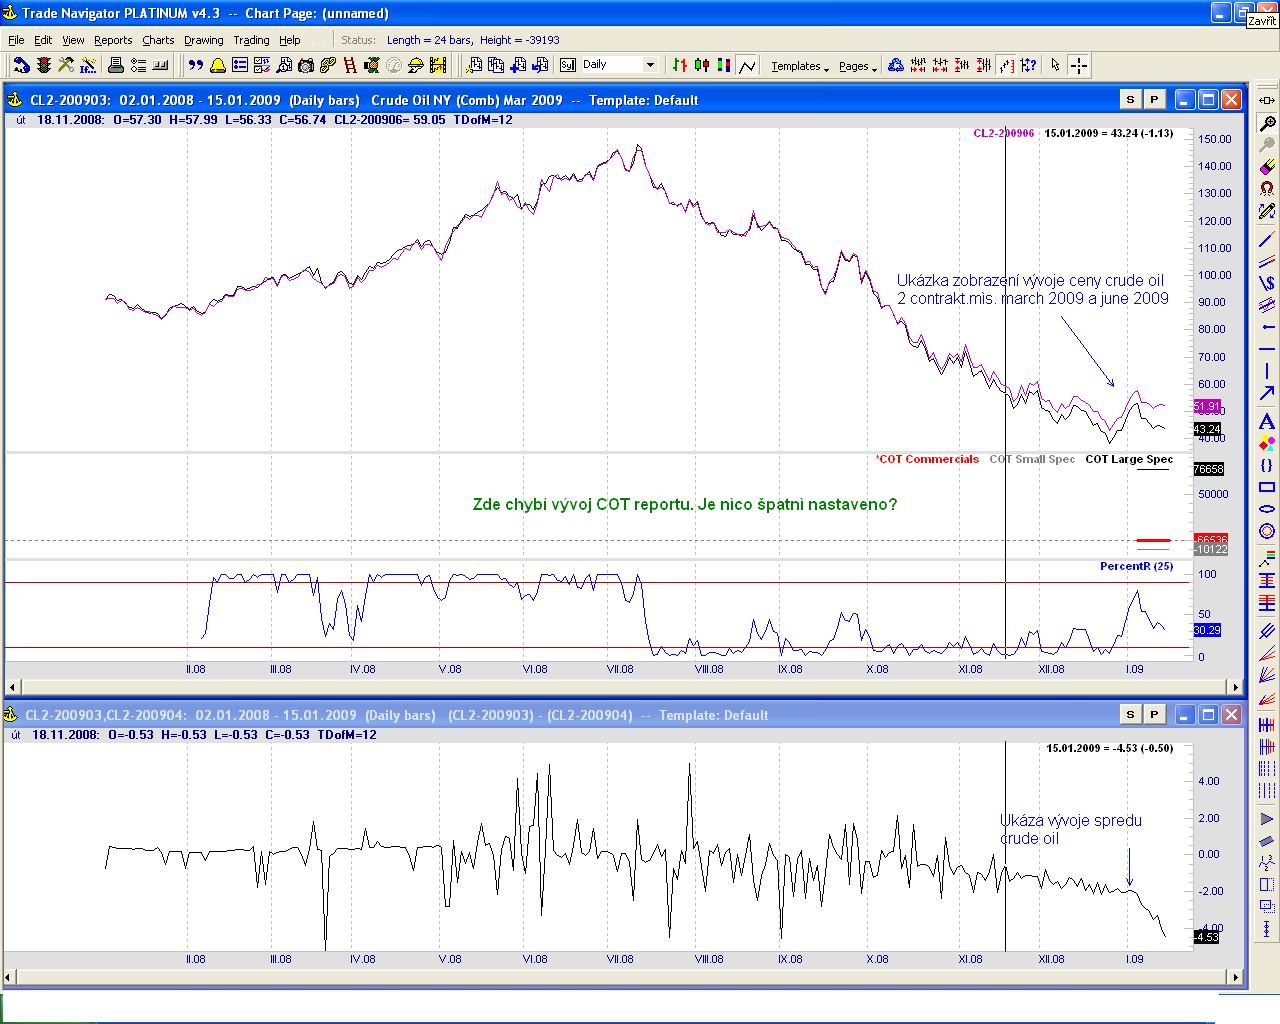The image size is (1280, 1024).
Task: Select the ellipse drawing tool
Action: (1267, 509)
